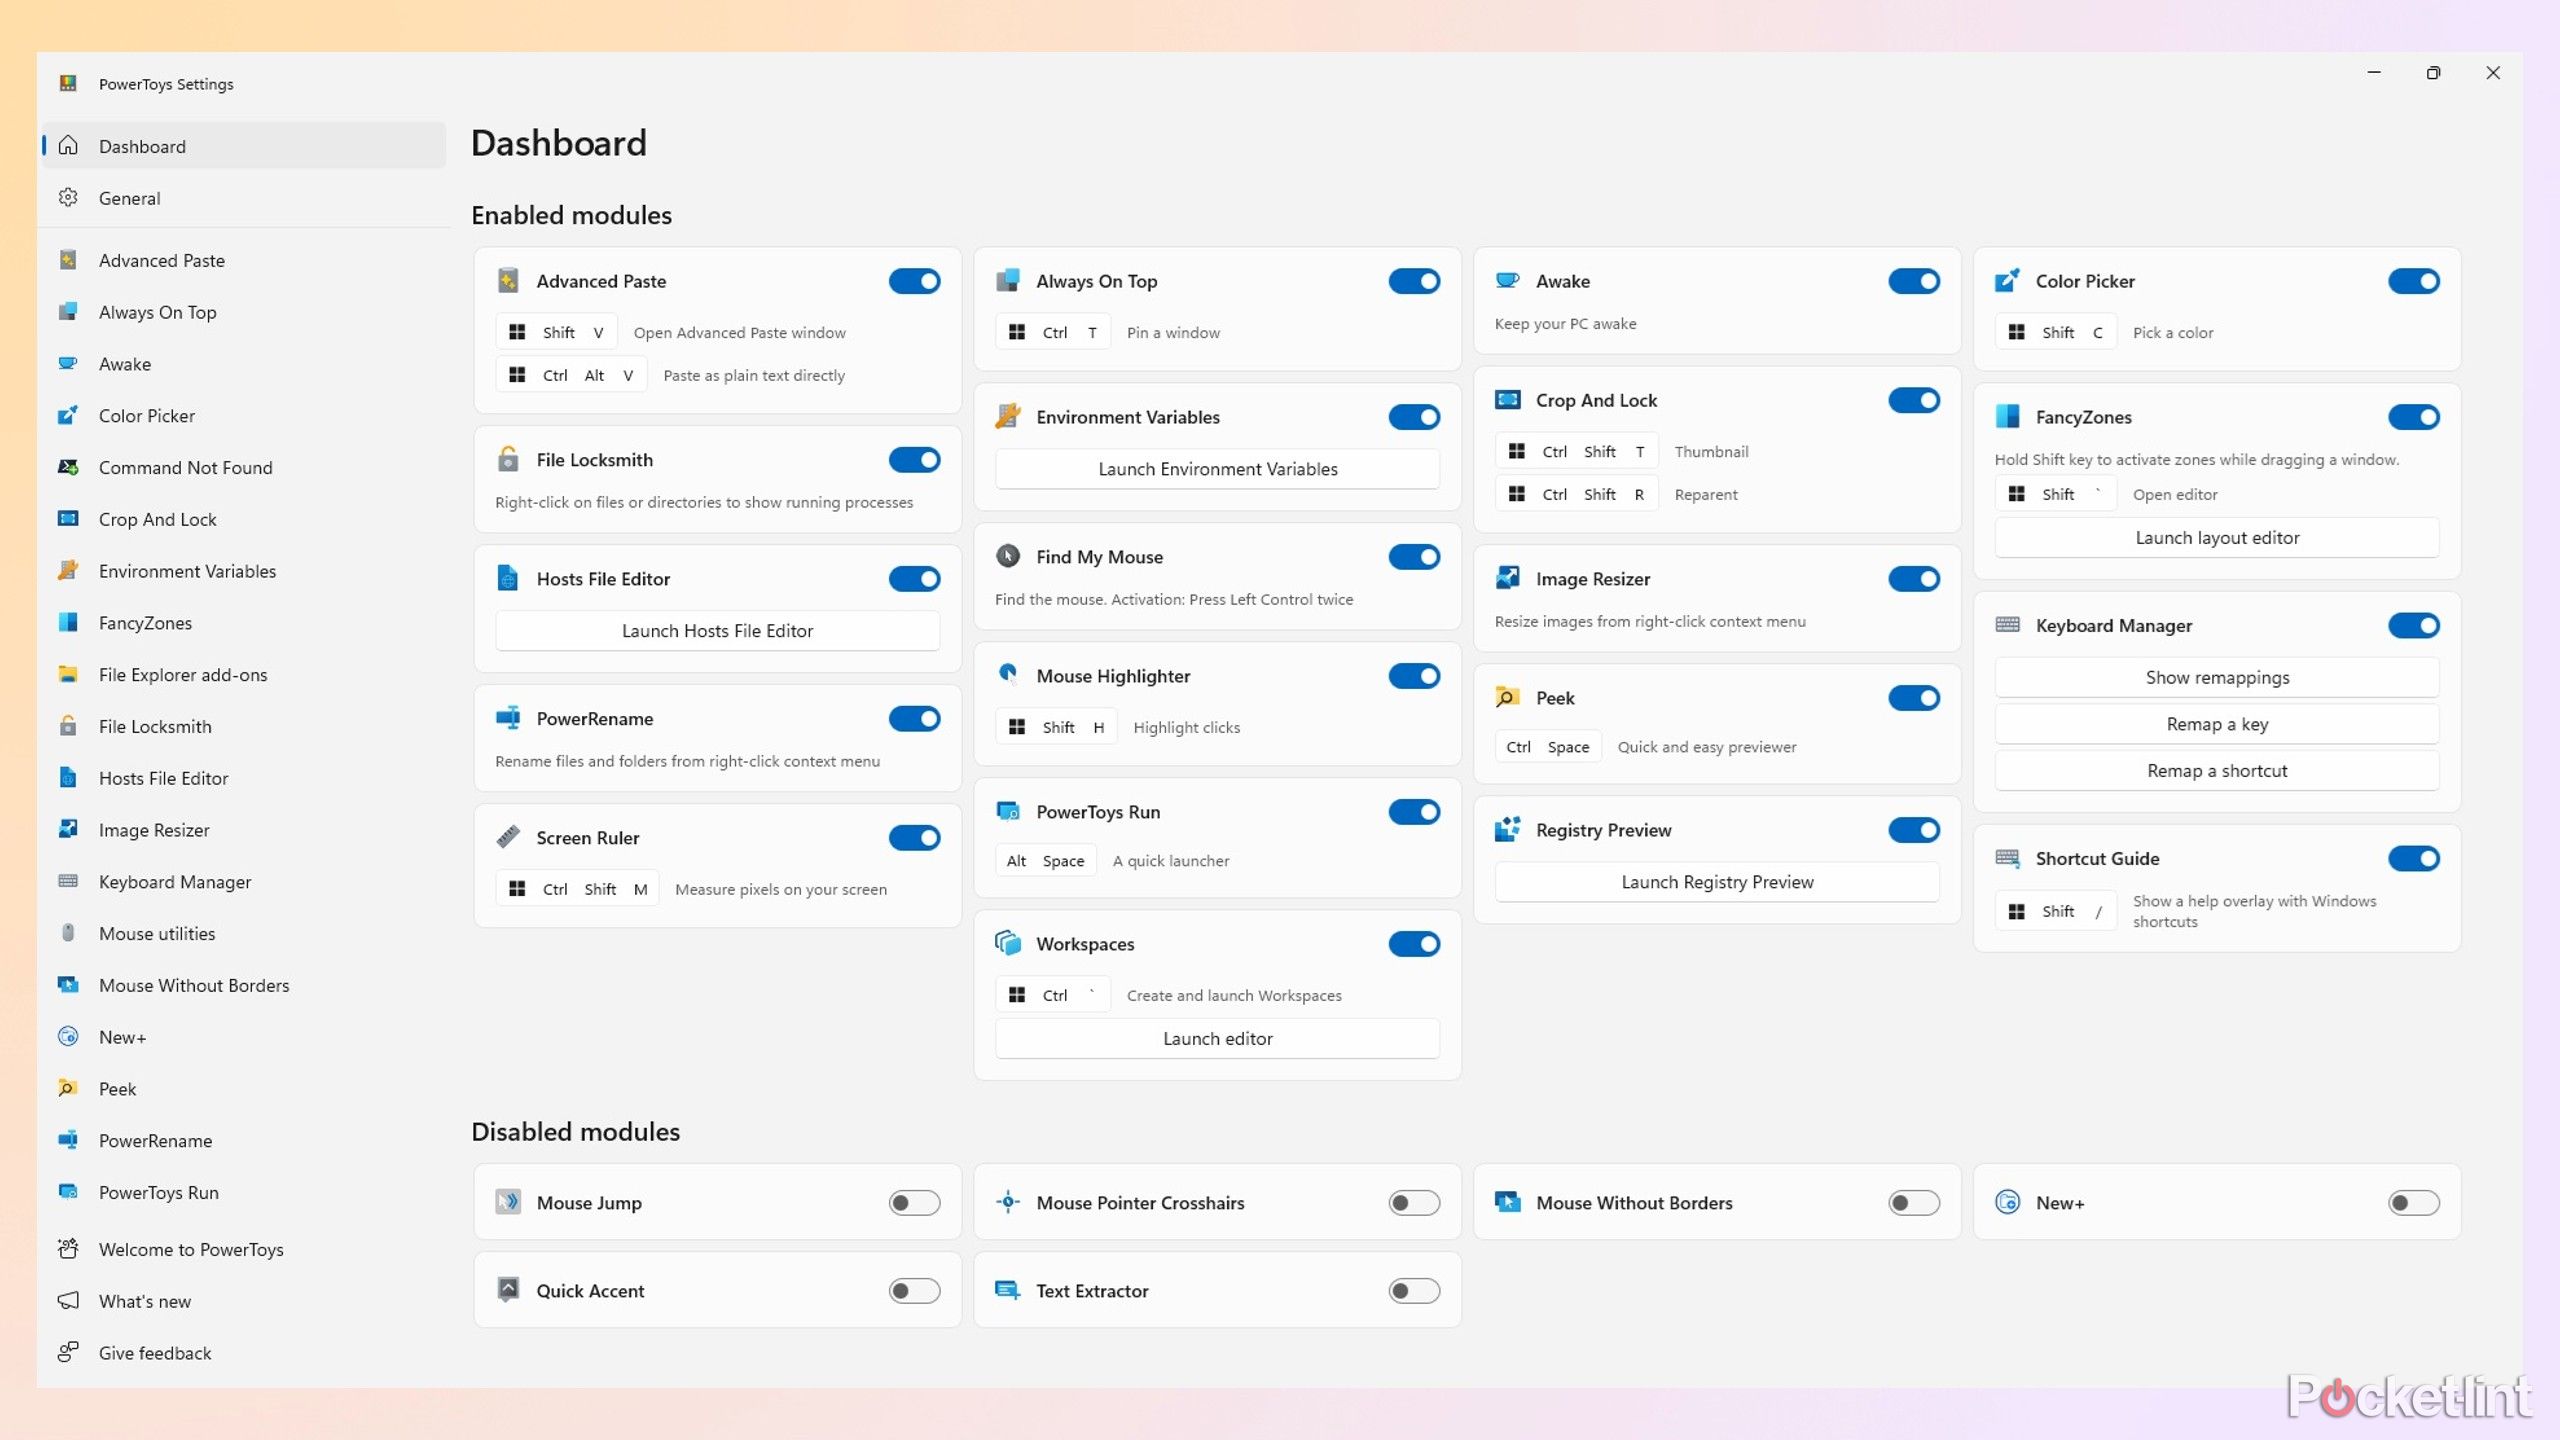Screen dimensions: 2560x1440
Task: Click the Color Picker card icon
Action: (x=2007, y=281)
